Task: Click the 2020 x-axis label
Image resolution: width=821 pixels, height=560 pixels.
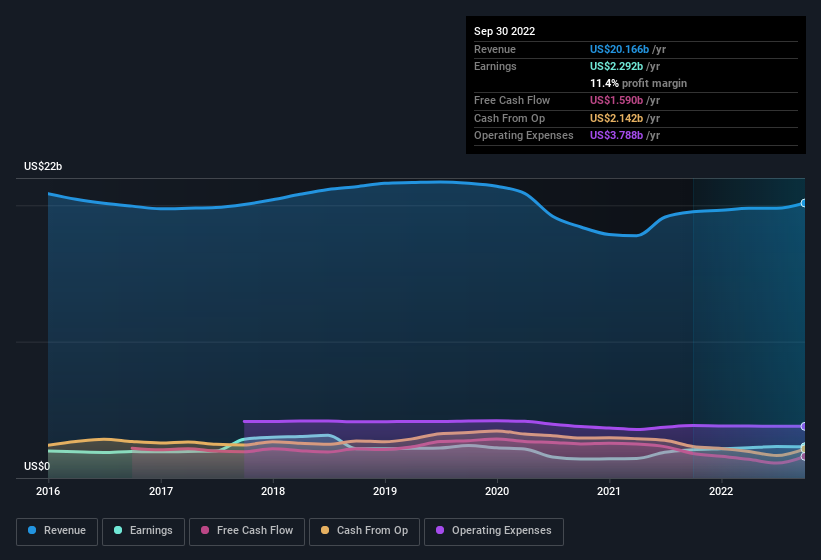Action: pos(497,491)
